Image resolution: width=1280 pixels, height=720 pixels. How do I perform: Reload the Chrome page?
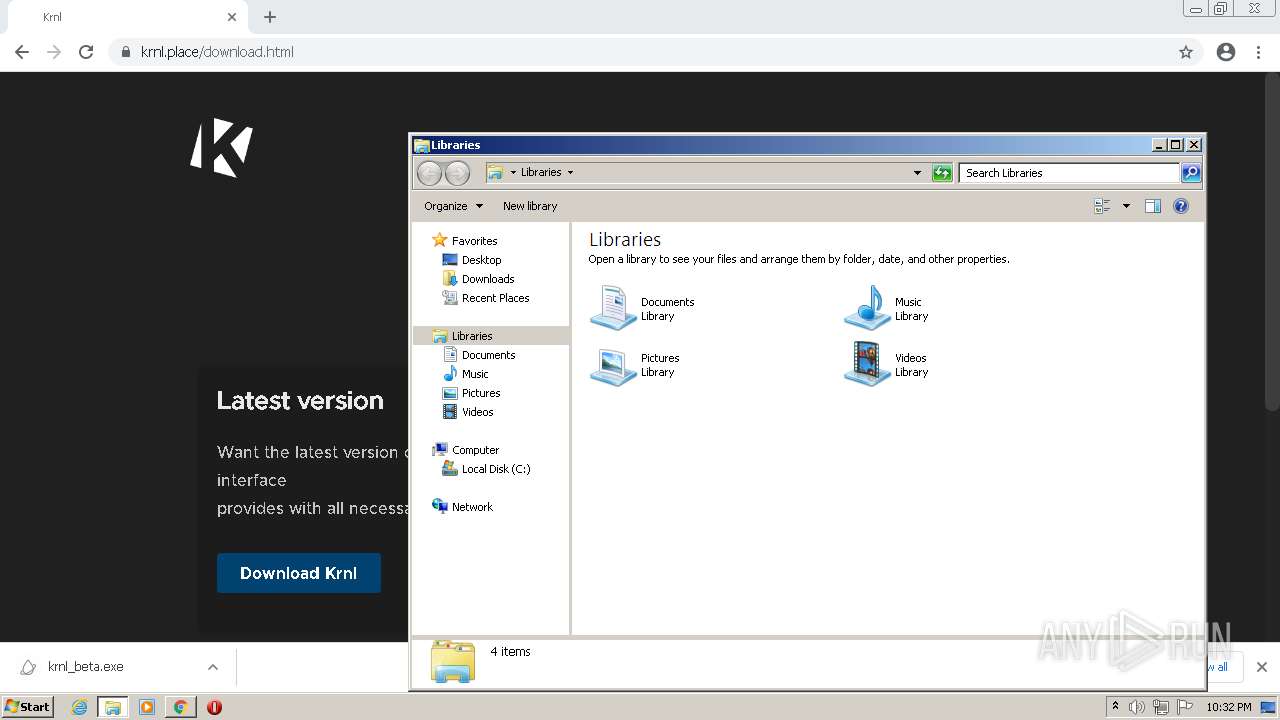click(x=86, y=52)
